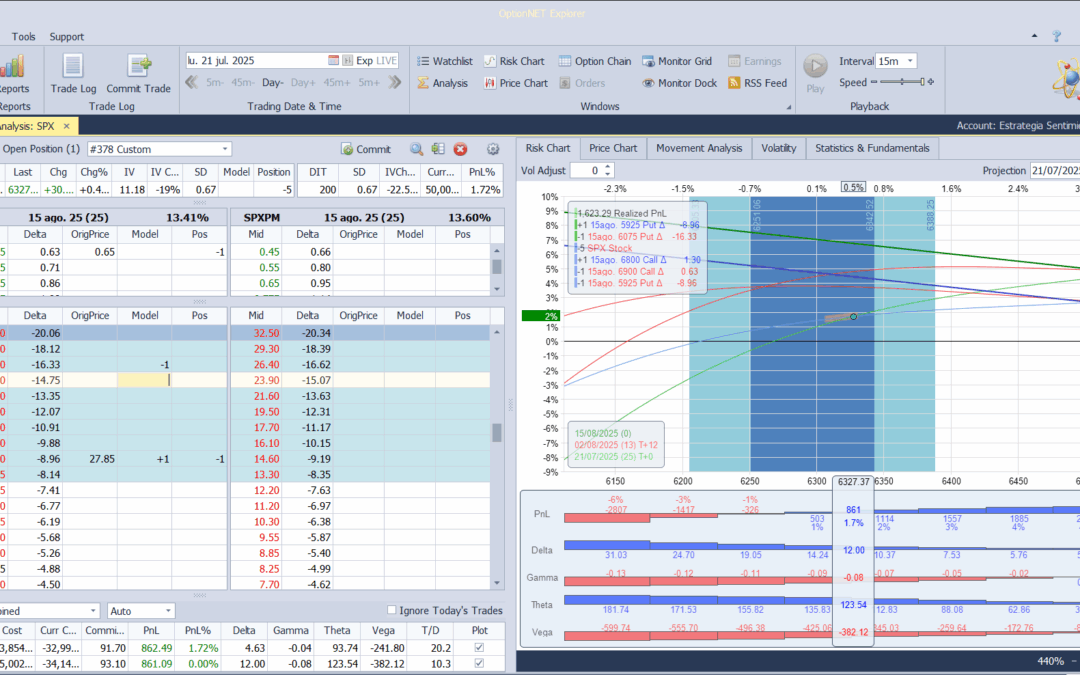Toggle Plot checkbox for the 862.49 PnL row
The image size is (1080, 675).
(479, 647)
